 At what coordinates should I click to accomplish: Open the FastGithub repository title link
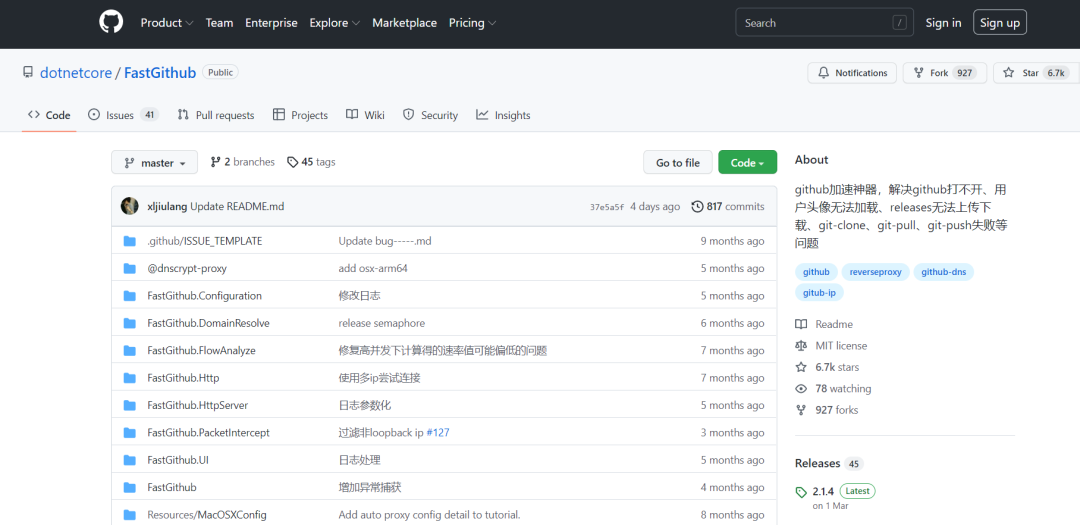(x=160, y=73)
